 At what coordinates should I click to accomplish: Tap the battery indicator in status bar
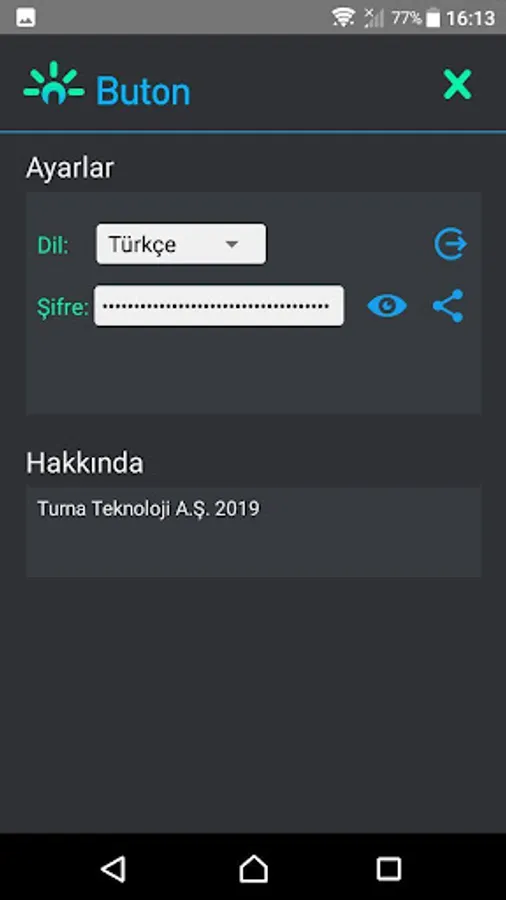click(x=433, y=18)
